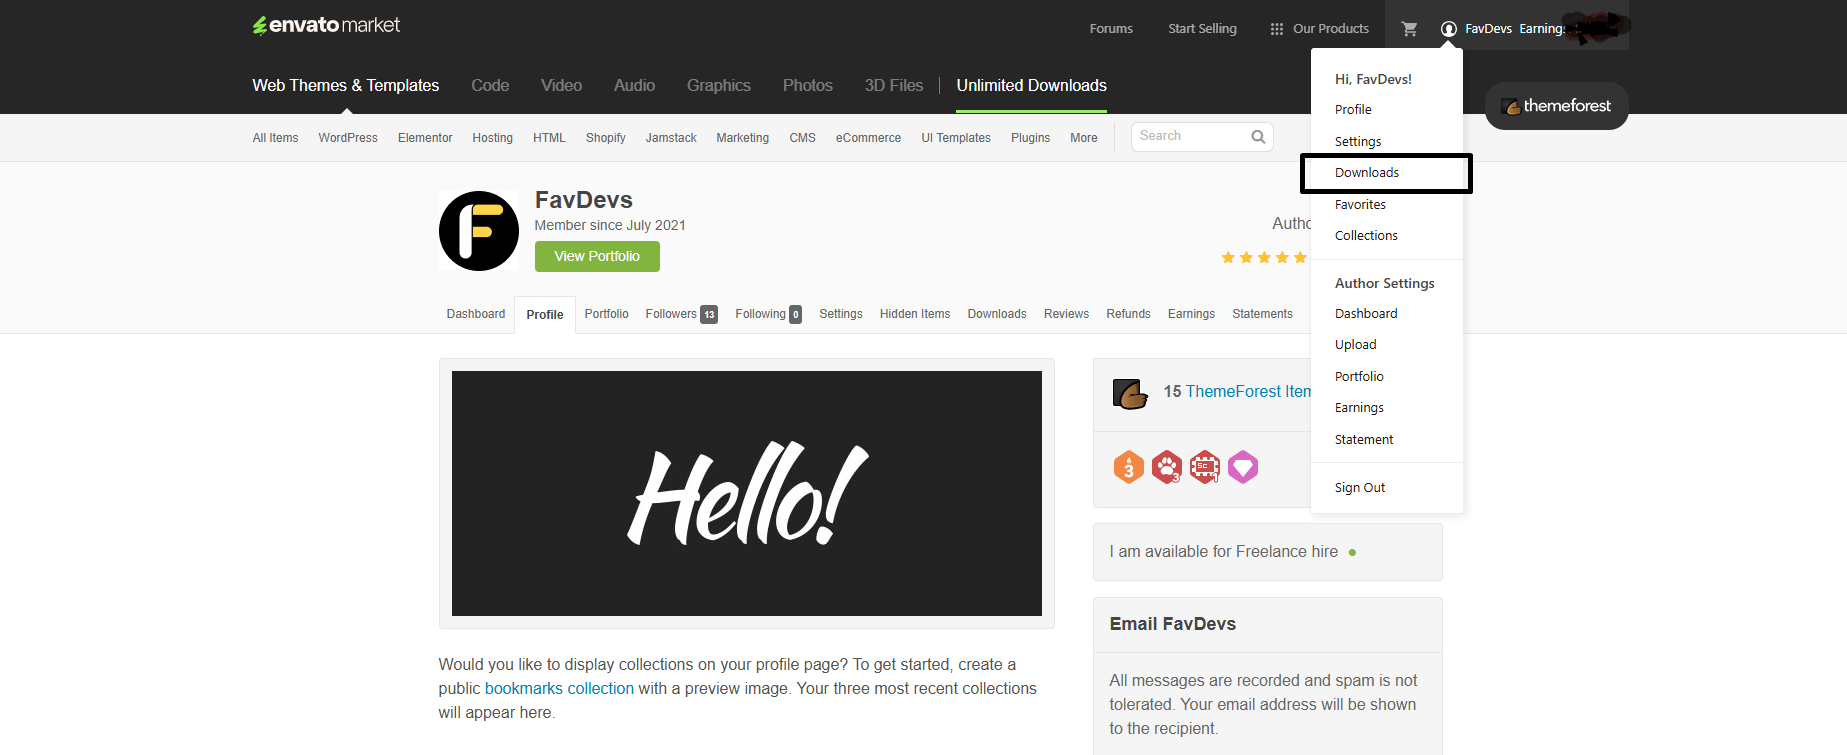The width and height of the screenshot is (1847, 755).
Task: Select the Video marketplace category
Action: click(x=561, y=86)
